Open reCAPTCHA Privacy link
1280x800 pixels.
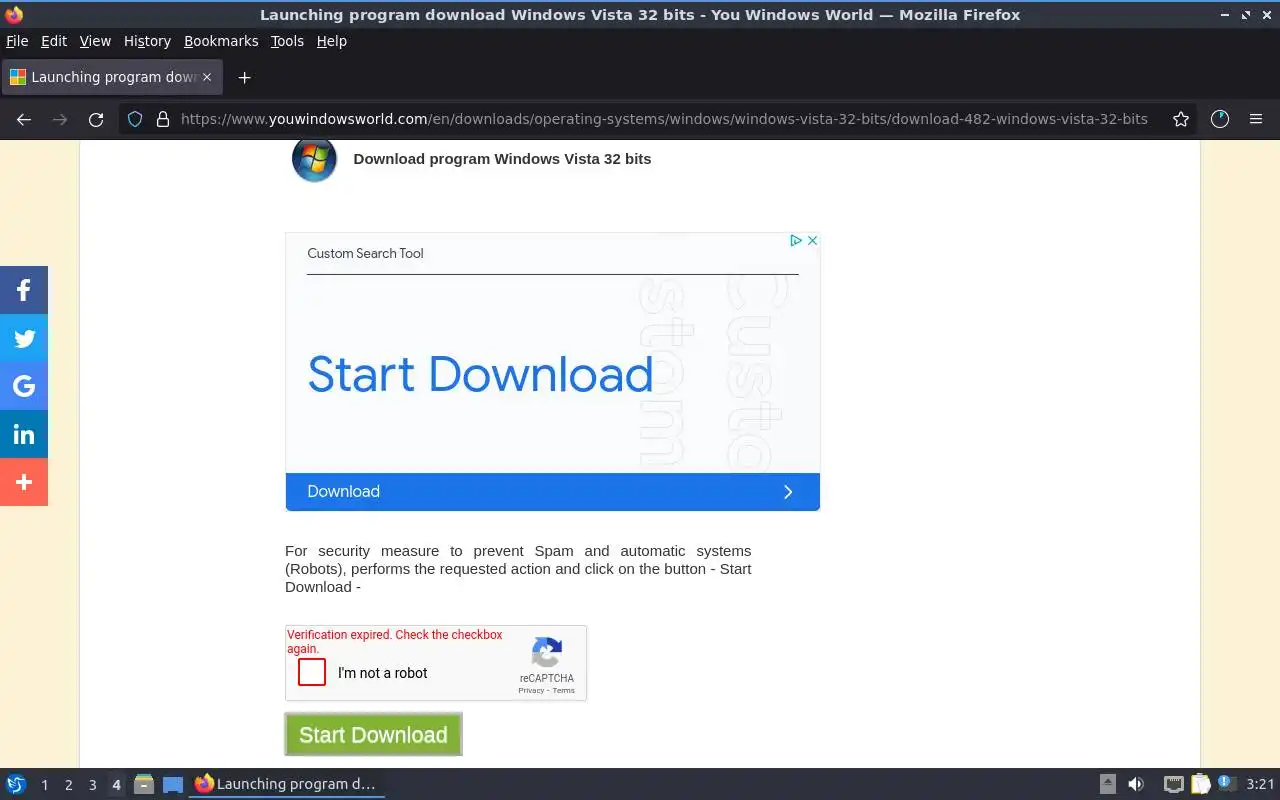click(531, 691)
